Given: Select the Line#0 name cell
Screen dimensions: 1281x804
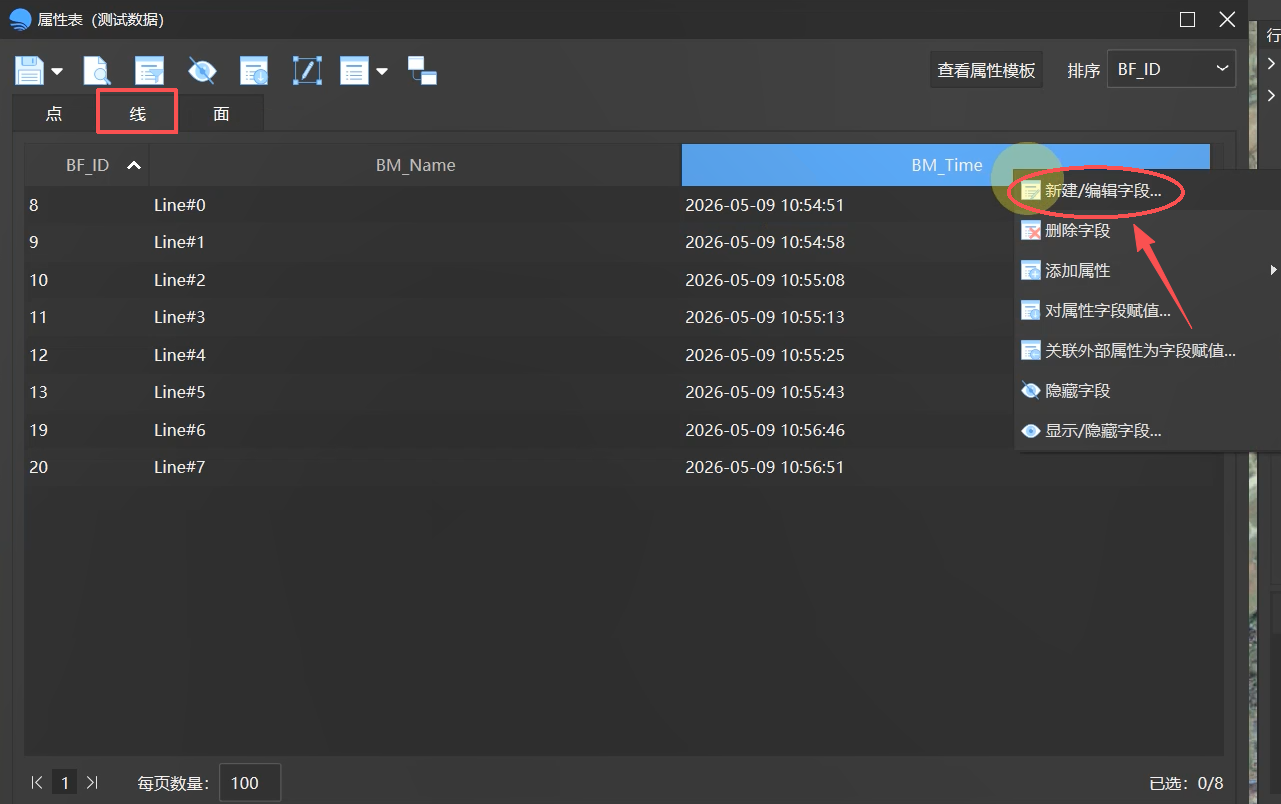Looking at the screenshot, I should [415, 205].
